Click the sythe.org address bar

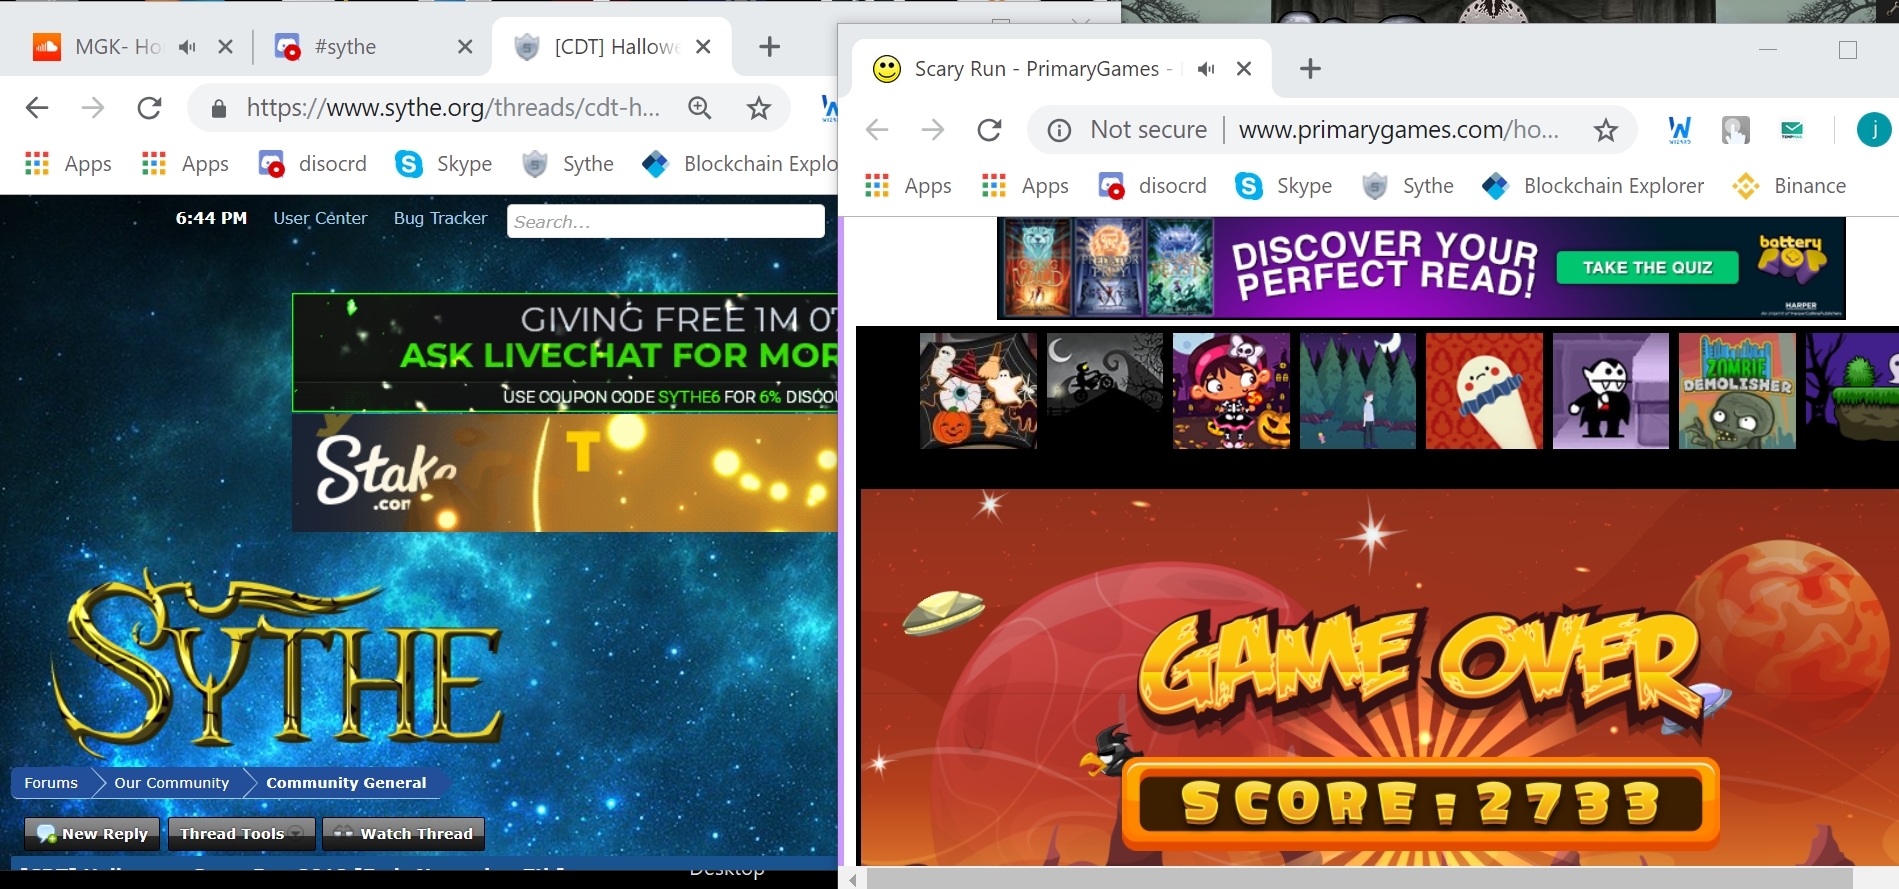[452, 108]
